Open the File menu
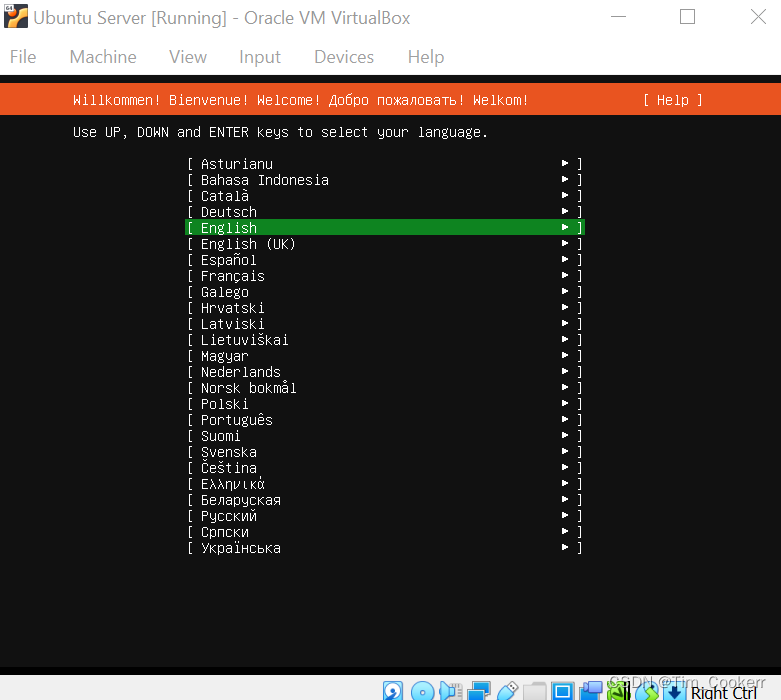 [x=23, y=57]
